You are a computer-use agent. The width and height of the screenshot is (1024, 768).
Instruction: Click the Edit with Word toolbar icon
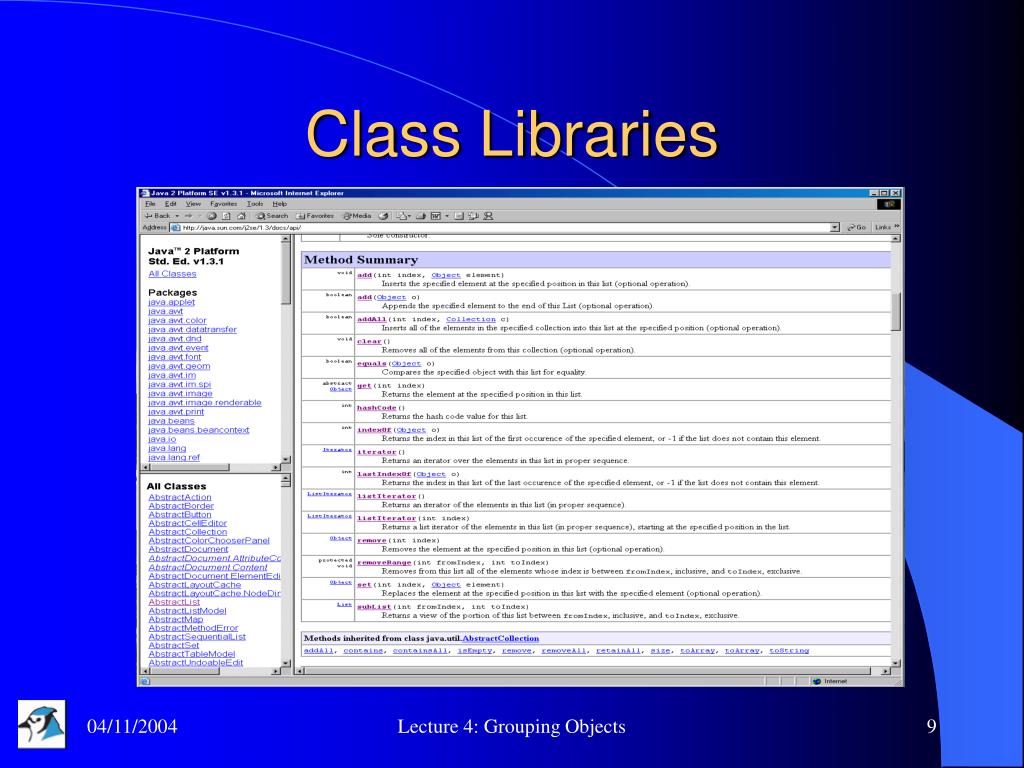[436, 216]
